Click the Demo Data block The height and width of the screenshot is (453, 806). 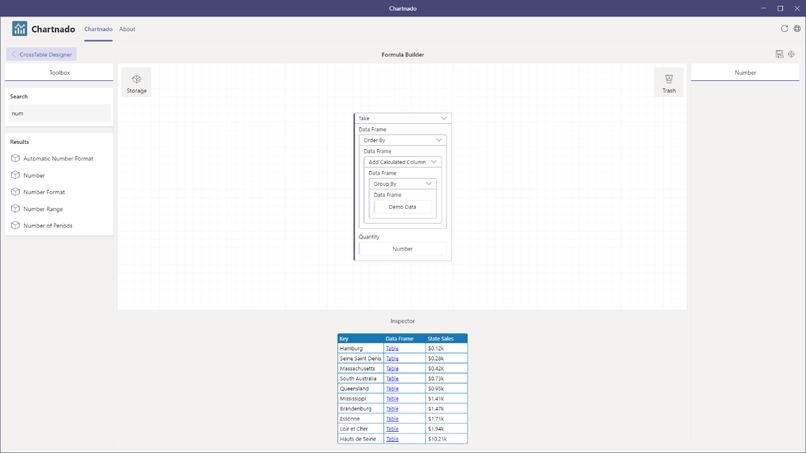402,207
